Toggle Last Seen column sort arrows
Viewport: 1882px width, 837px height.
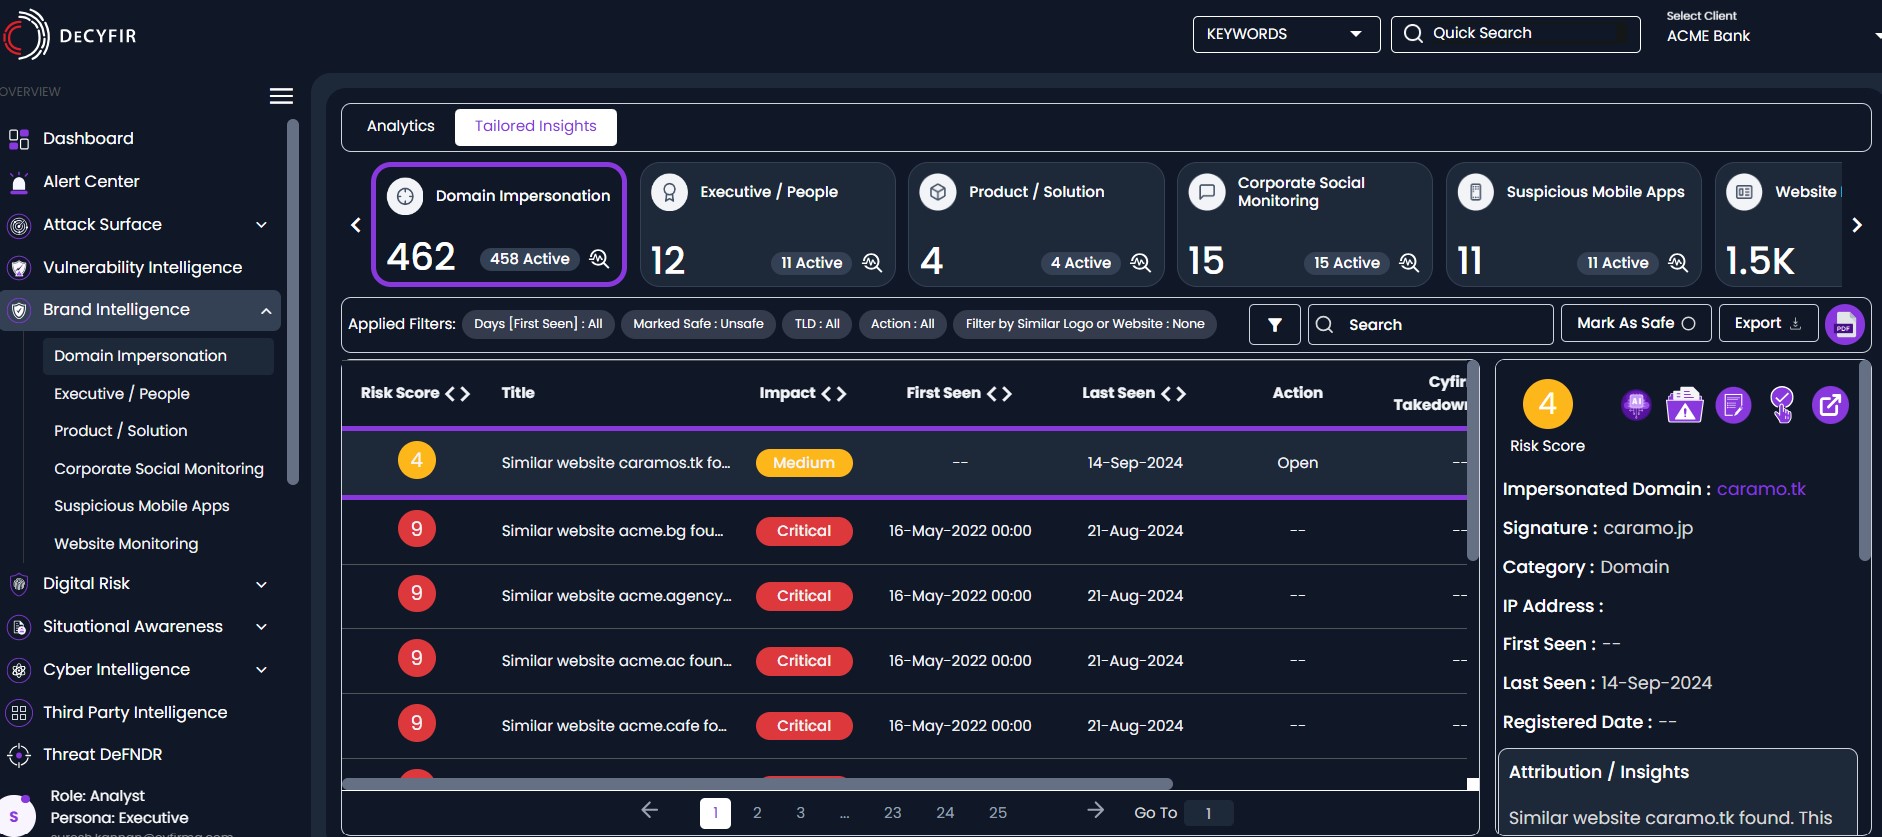tap(1174, 394)
